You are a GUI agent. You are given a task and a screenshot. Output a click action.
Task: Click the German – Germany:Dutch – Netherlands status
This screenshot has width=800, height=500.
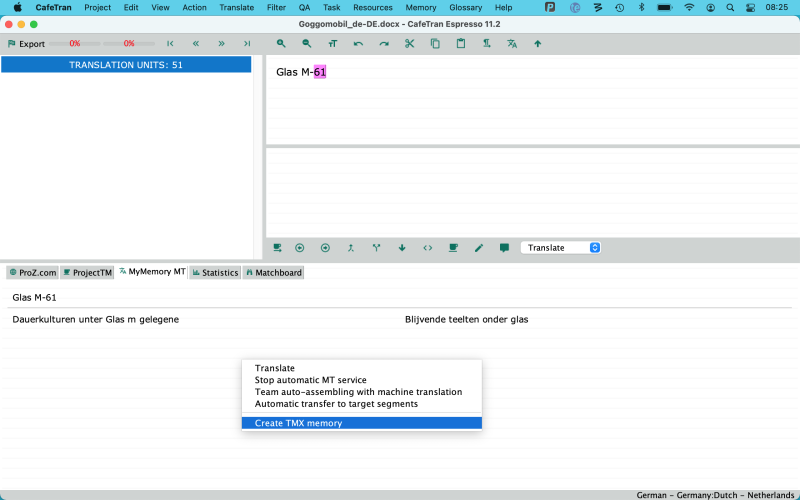tap(715, 495)
